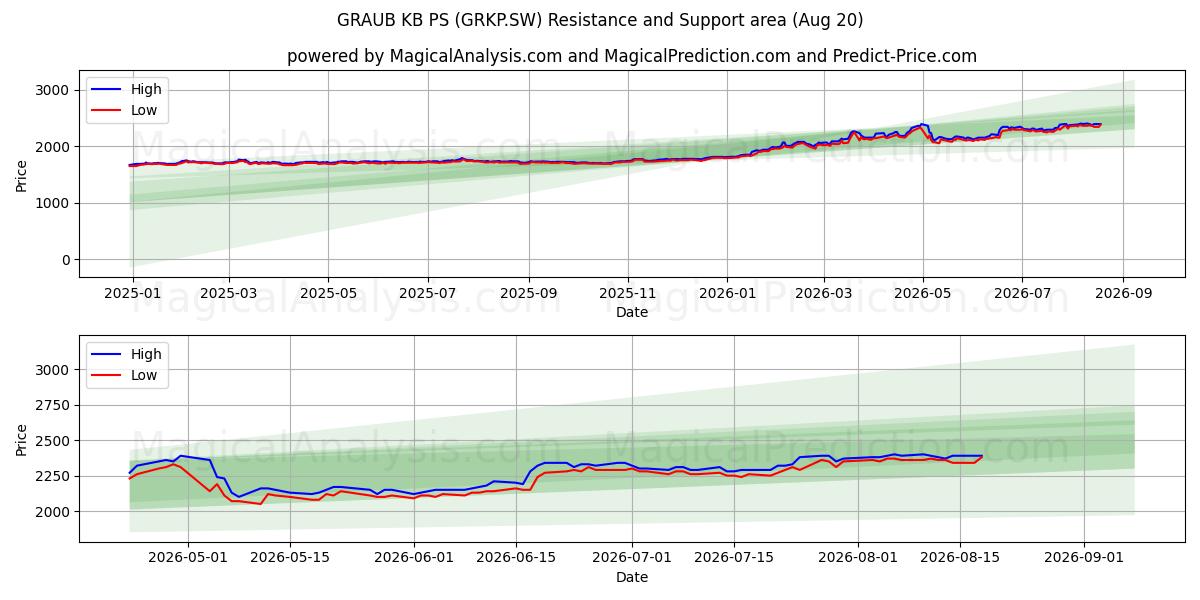Click the 'Price' axis label of the bottom chart
1200x600 pixels.
(22, 439)
